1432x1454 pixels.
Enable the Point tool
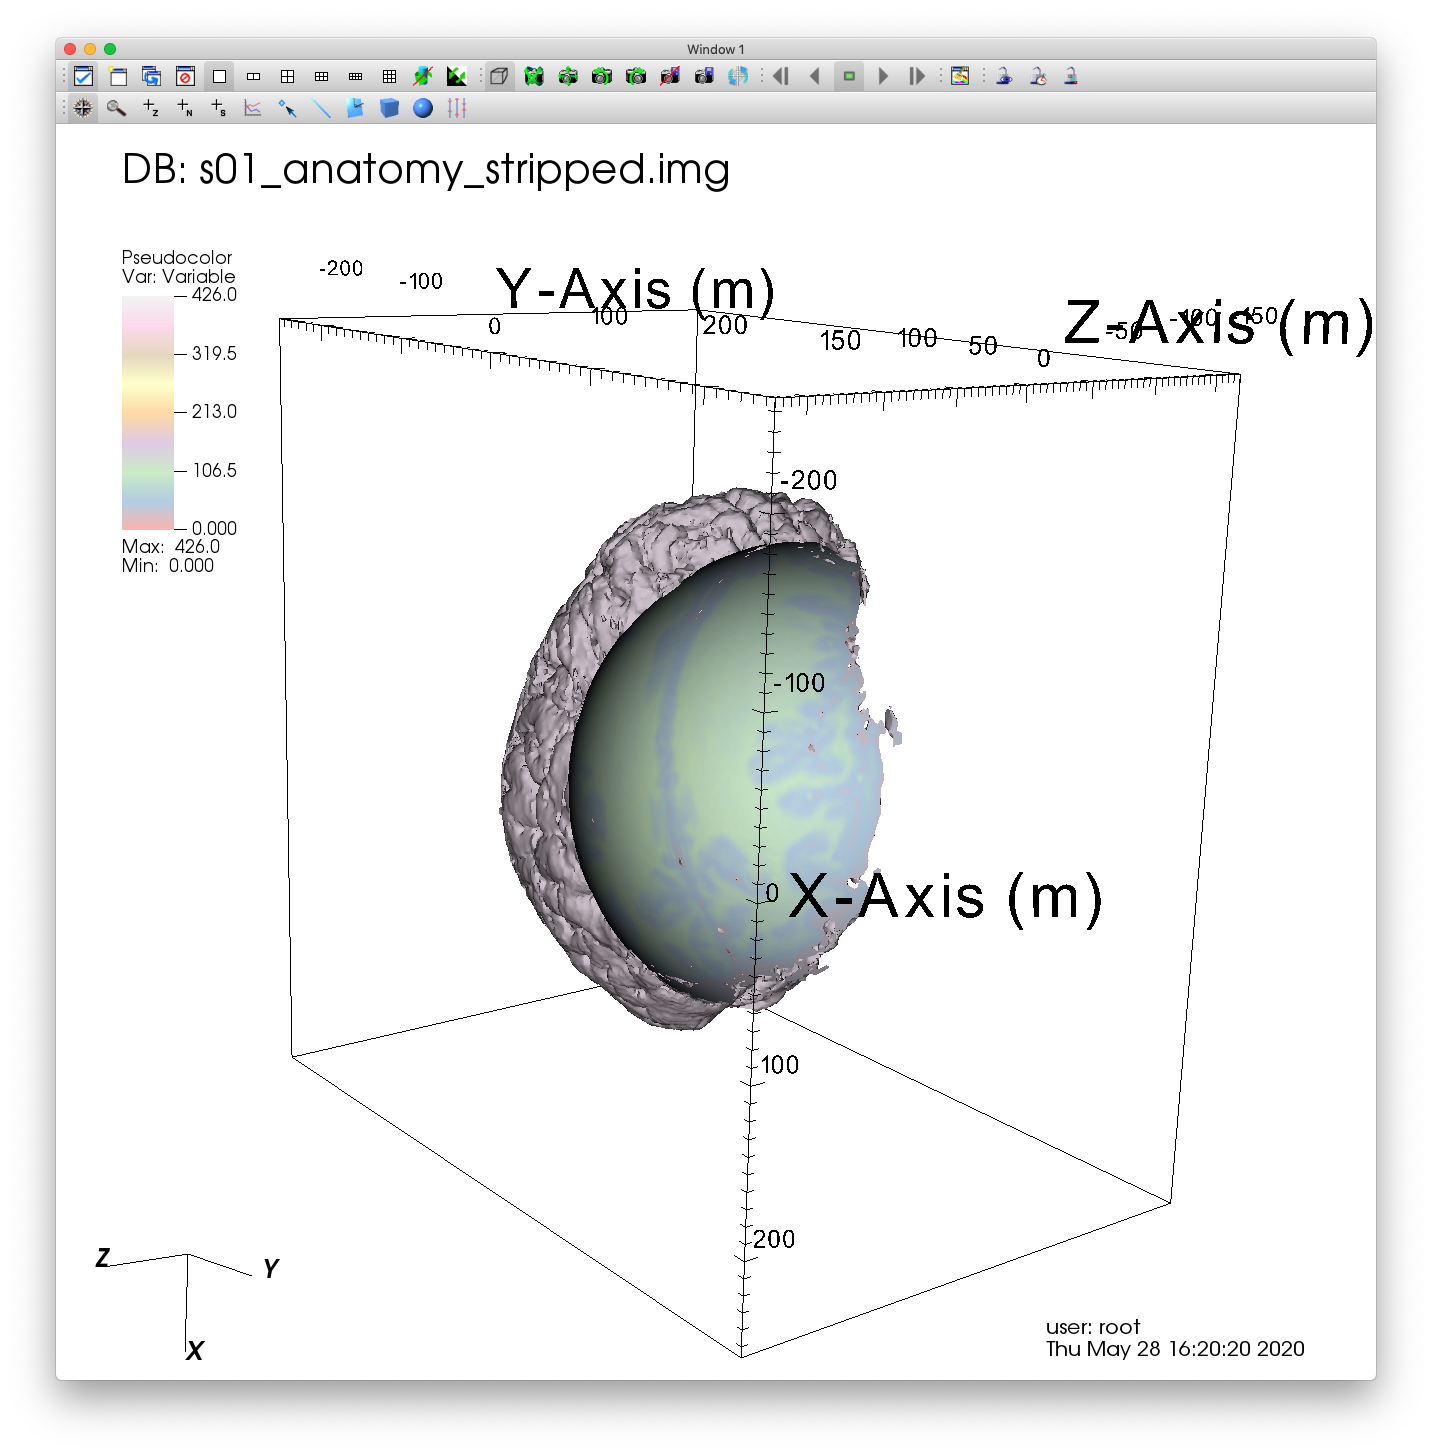pyautogui.click(x=287, y=108)
